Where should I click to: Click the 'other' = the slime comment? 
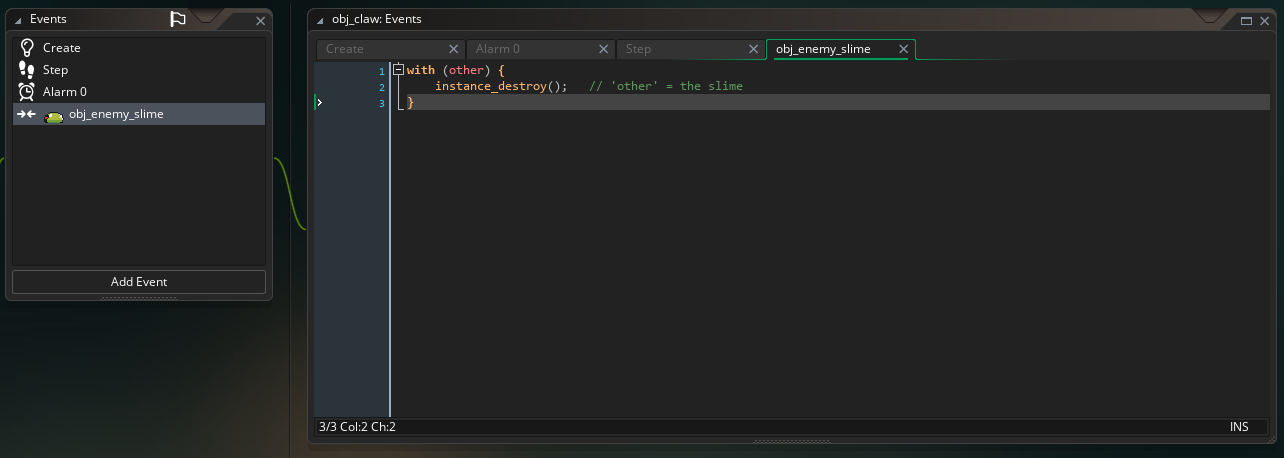(666, 86)
